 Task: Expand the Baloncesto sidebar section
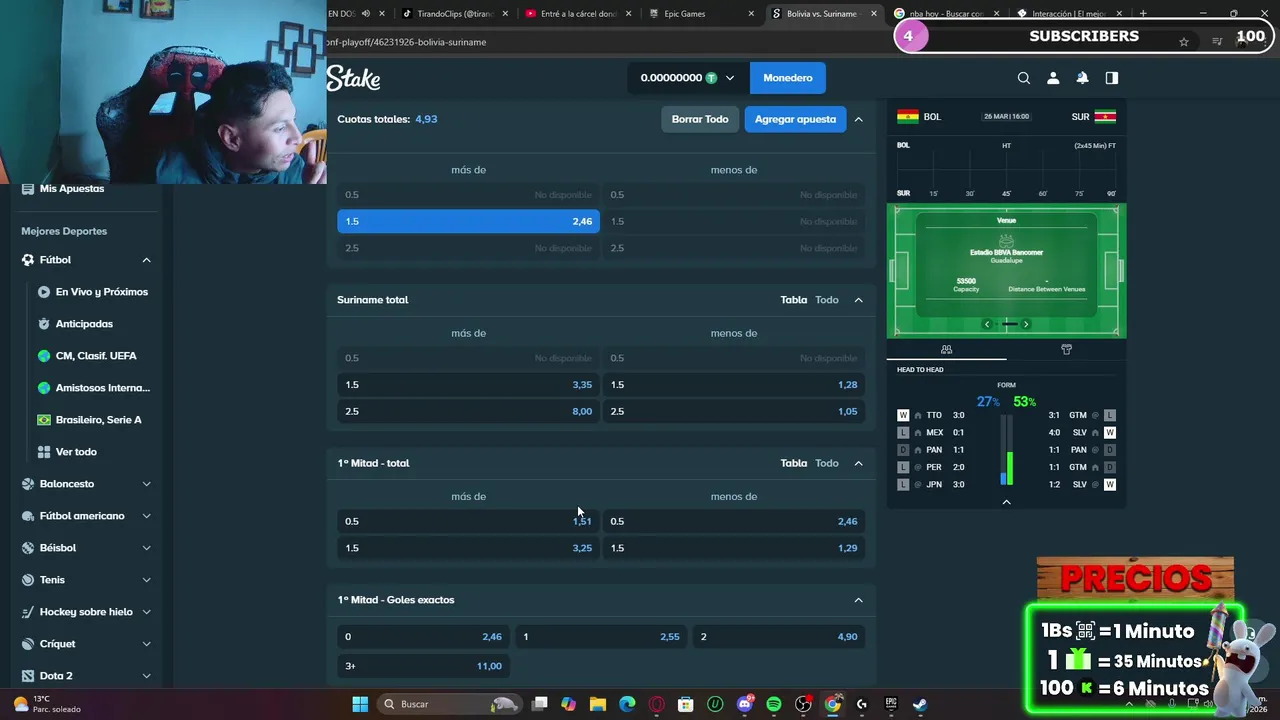click(146, 484)
